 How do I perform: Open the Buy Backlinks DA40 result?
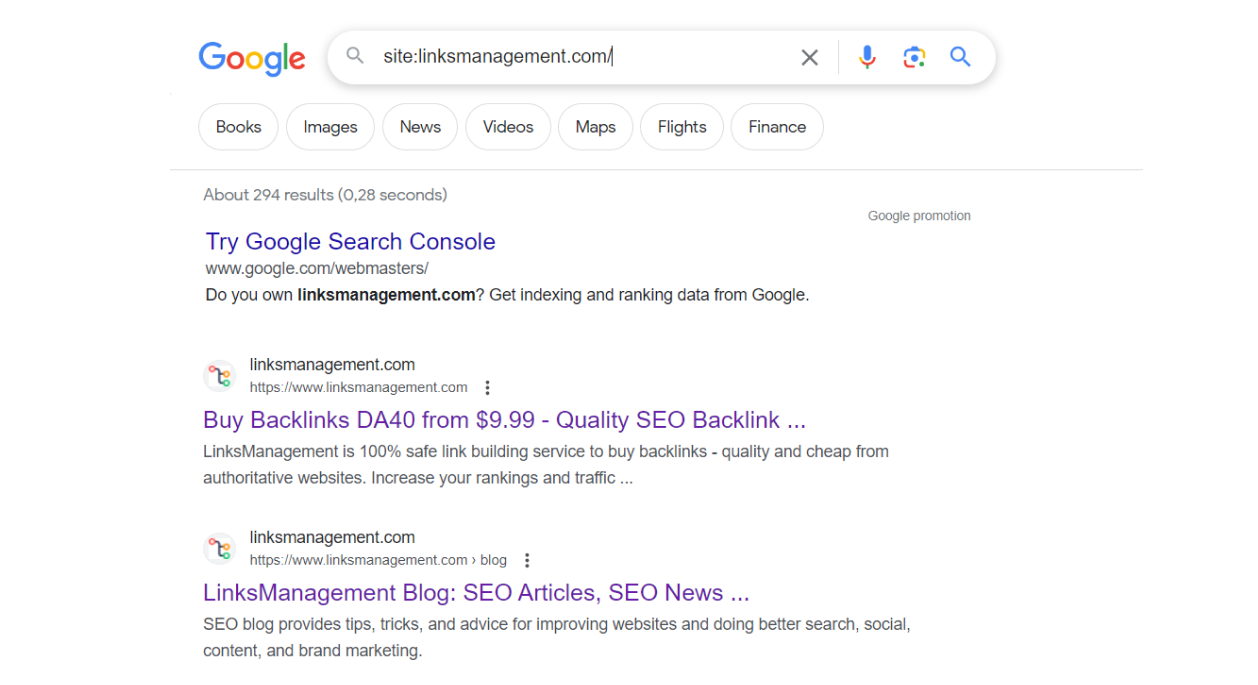click(504, 420)
